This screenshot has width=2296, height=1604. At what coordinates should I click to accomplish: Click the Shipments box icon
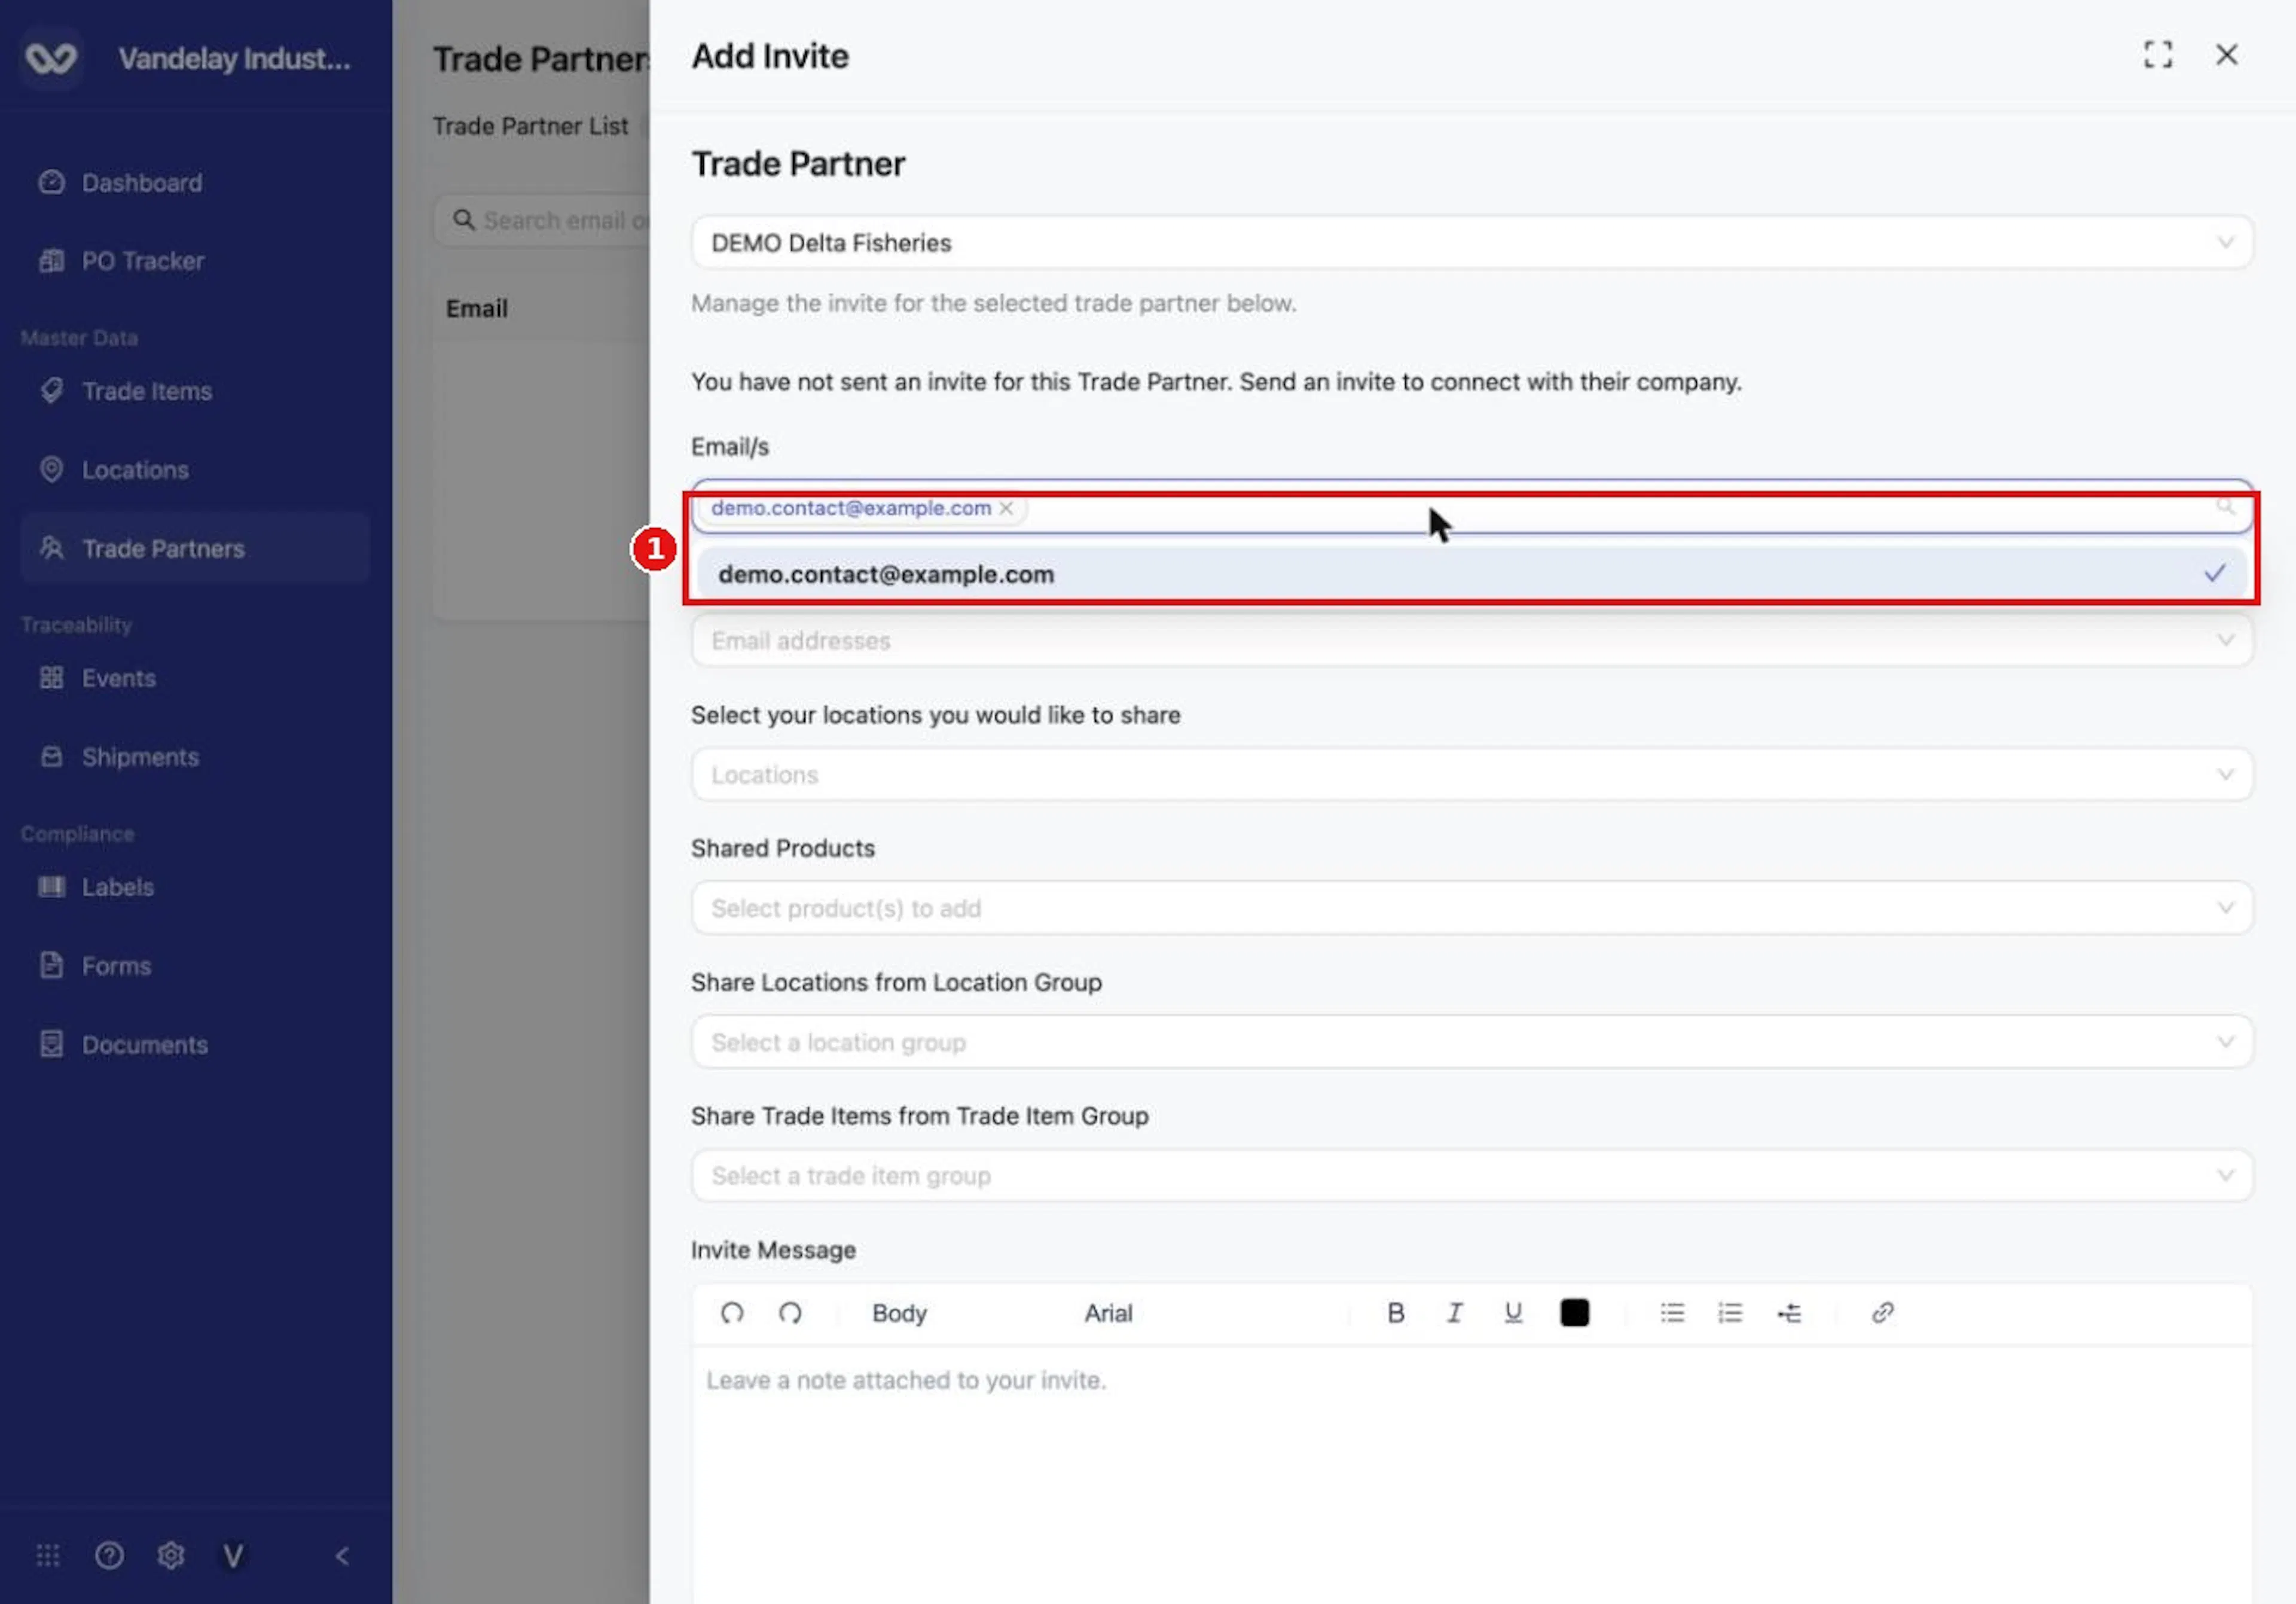pos(51,756)
